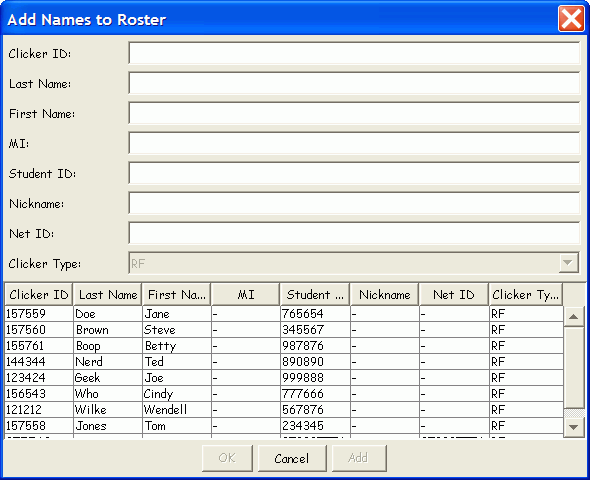Viewport: 590px width, 480px height.
Task: Click the Wendell first name cell
Action: coord(177,410)
